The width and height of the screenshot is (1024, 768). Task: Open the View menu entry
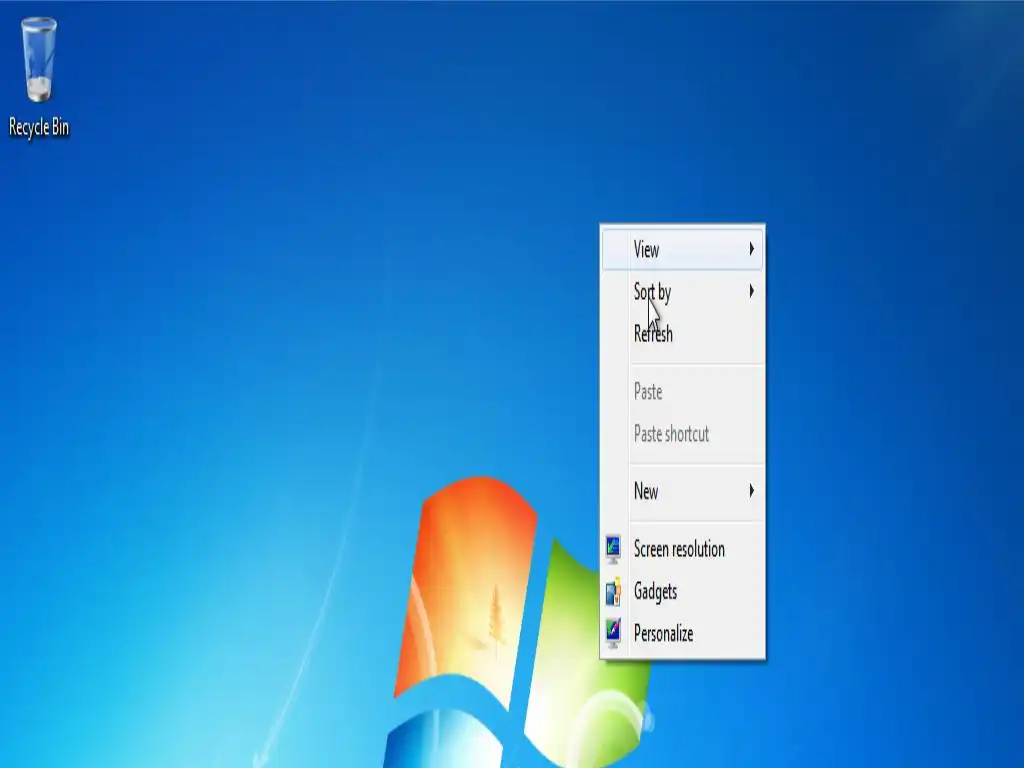(682, 249)
